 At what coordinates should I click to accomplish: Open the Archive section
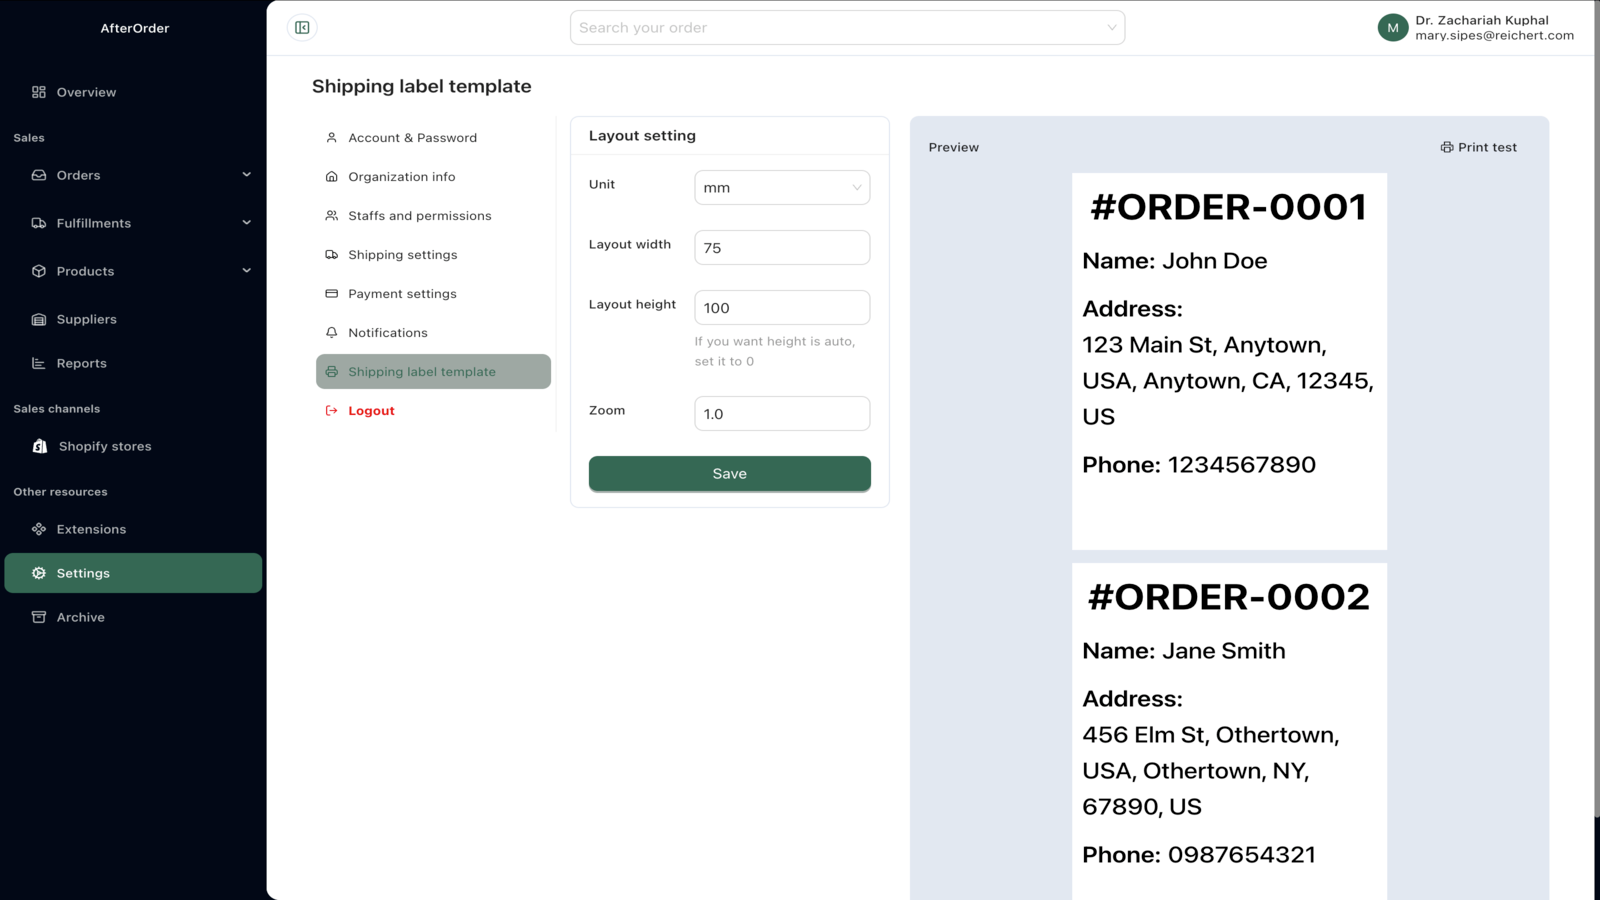[133, 617]
